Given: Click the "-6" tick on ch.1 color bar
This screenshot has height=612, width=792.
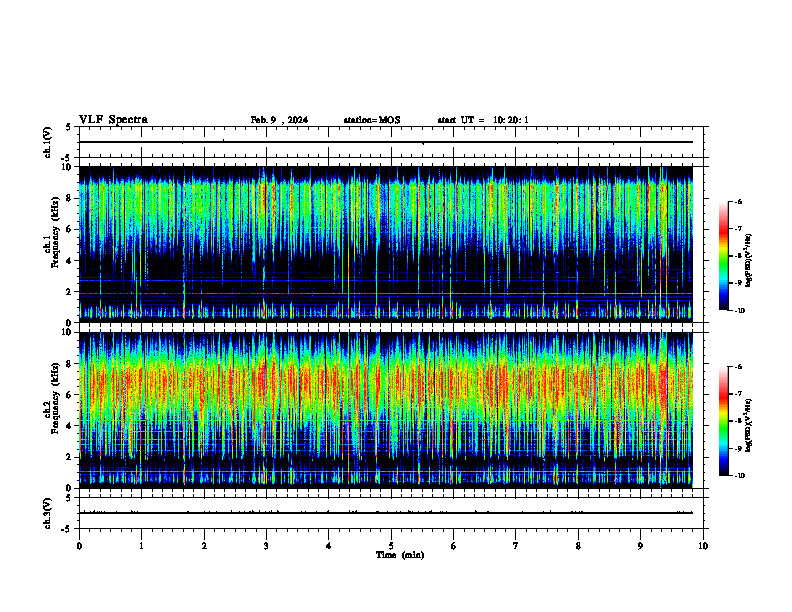Looking at the screenshot, I should click(x=739, y=201).
